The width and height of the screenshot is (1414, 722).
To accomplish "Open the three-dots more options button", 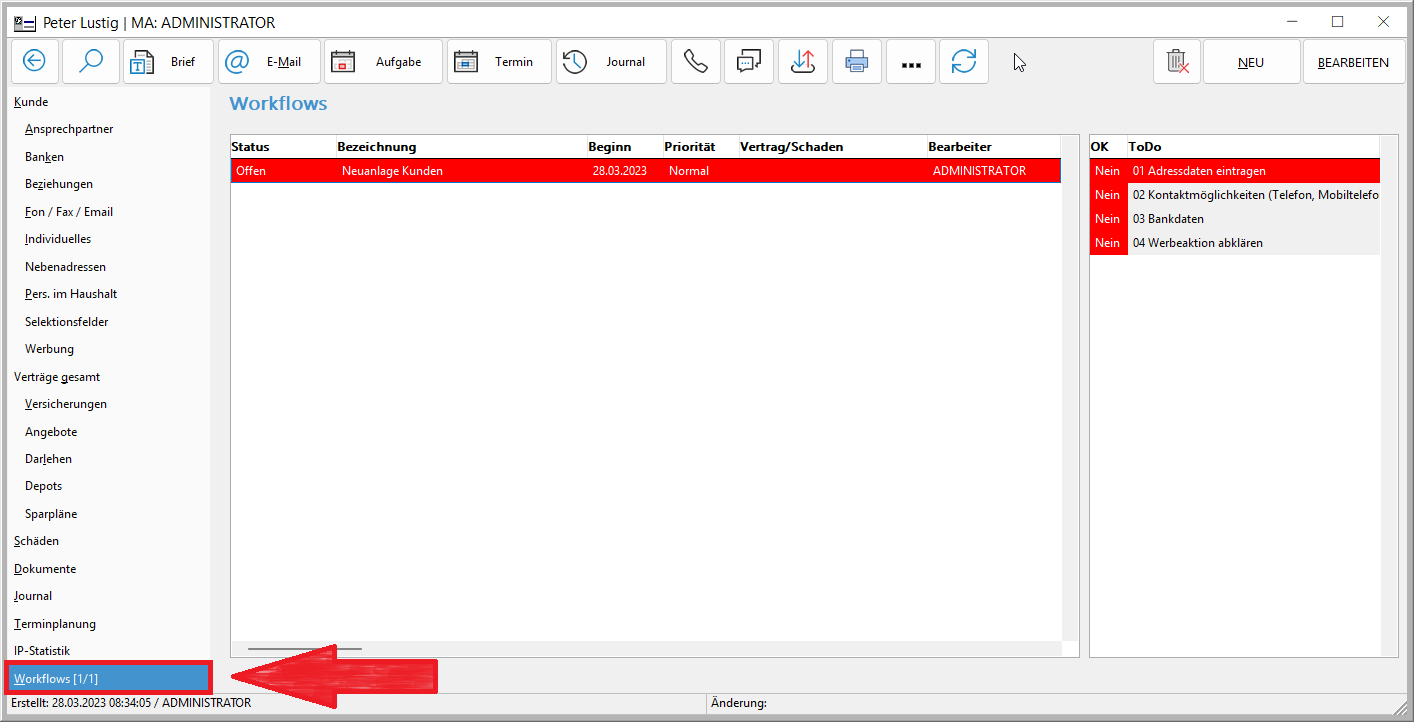I will pos(911,62).
